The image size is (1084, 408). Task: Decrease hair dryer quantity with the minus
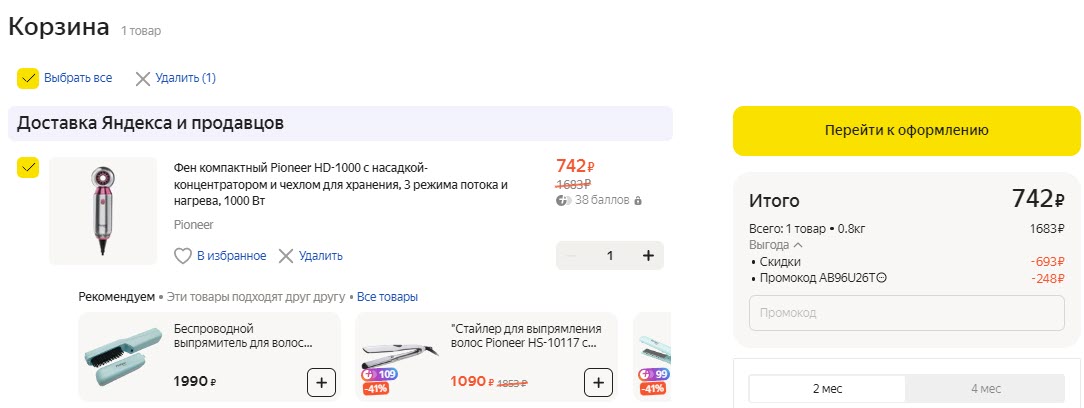pyautogui.click(x=572, y=256)
